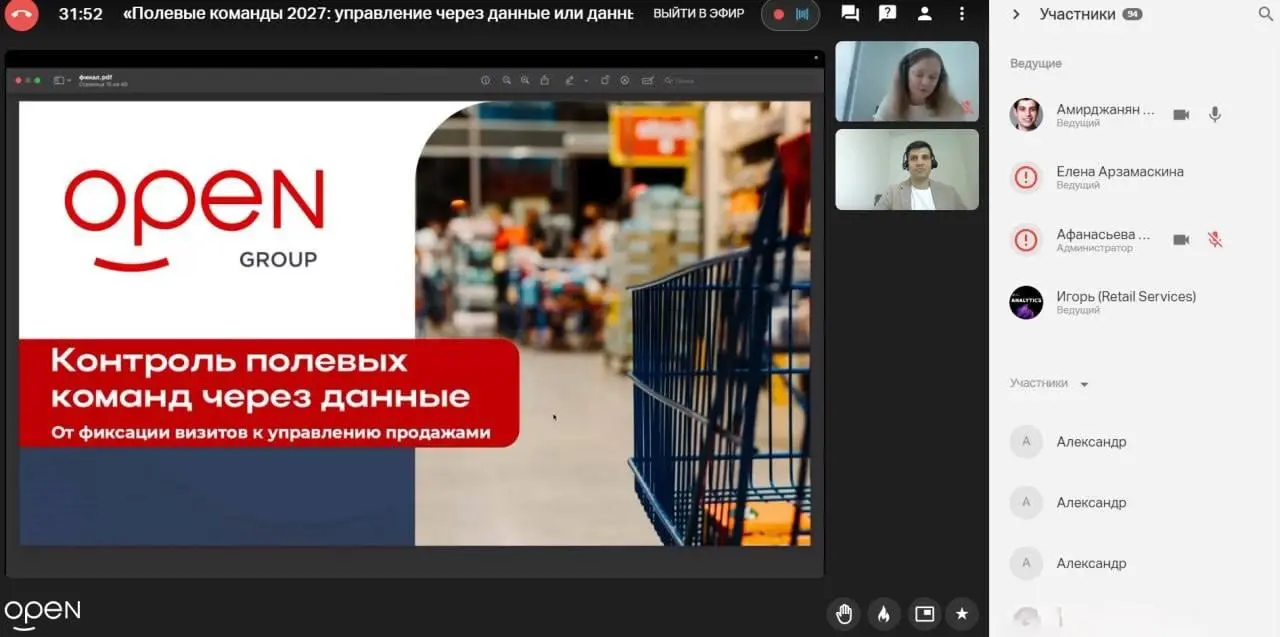The image size is (1280, 637).
Task: Click the Участники panel title
Action: point(1077,14)
